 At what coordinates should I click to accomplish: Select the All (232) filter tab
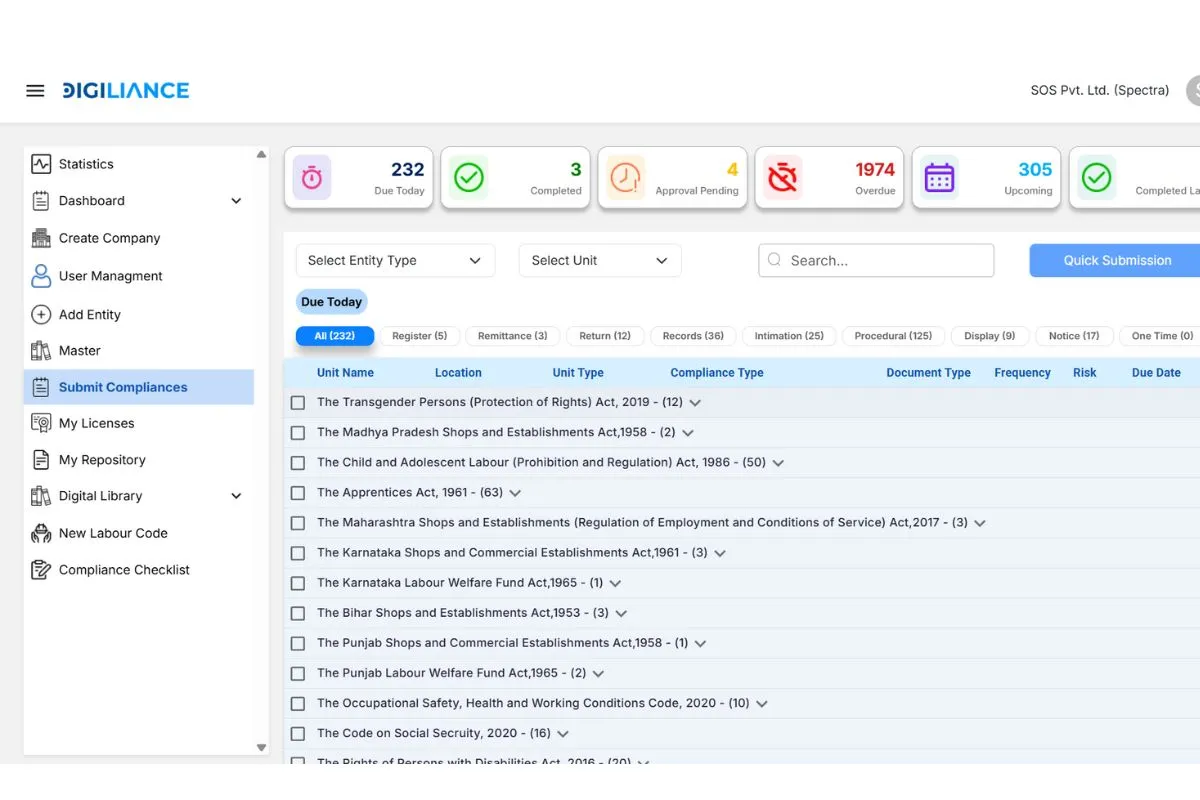tap(335, 336)
